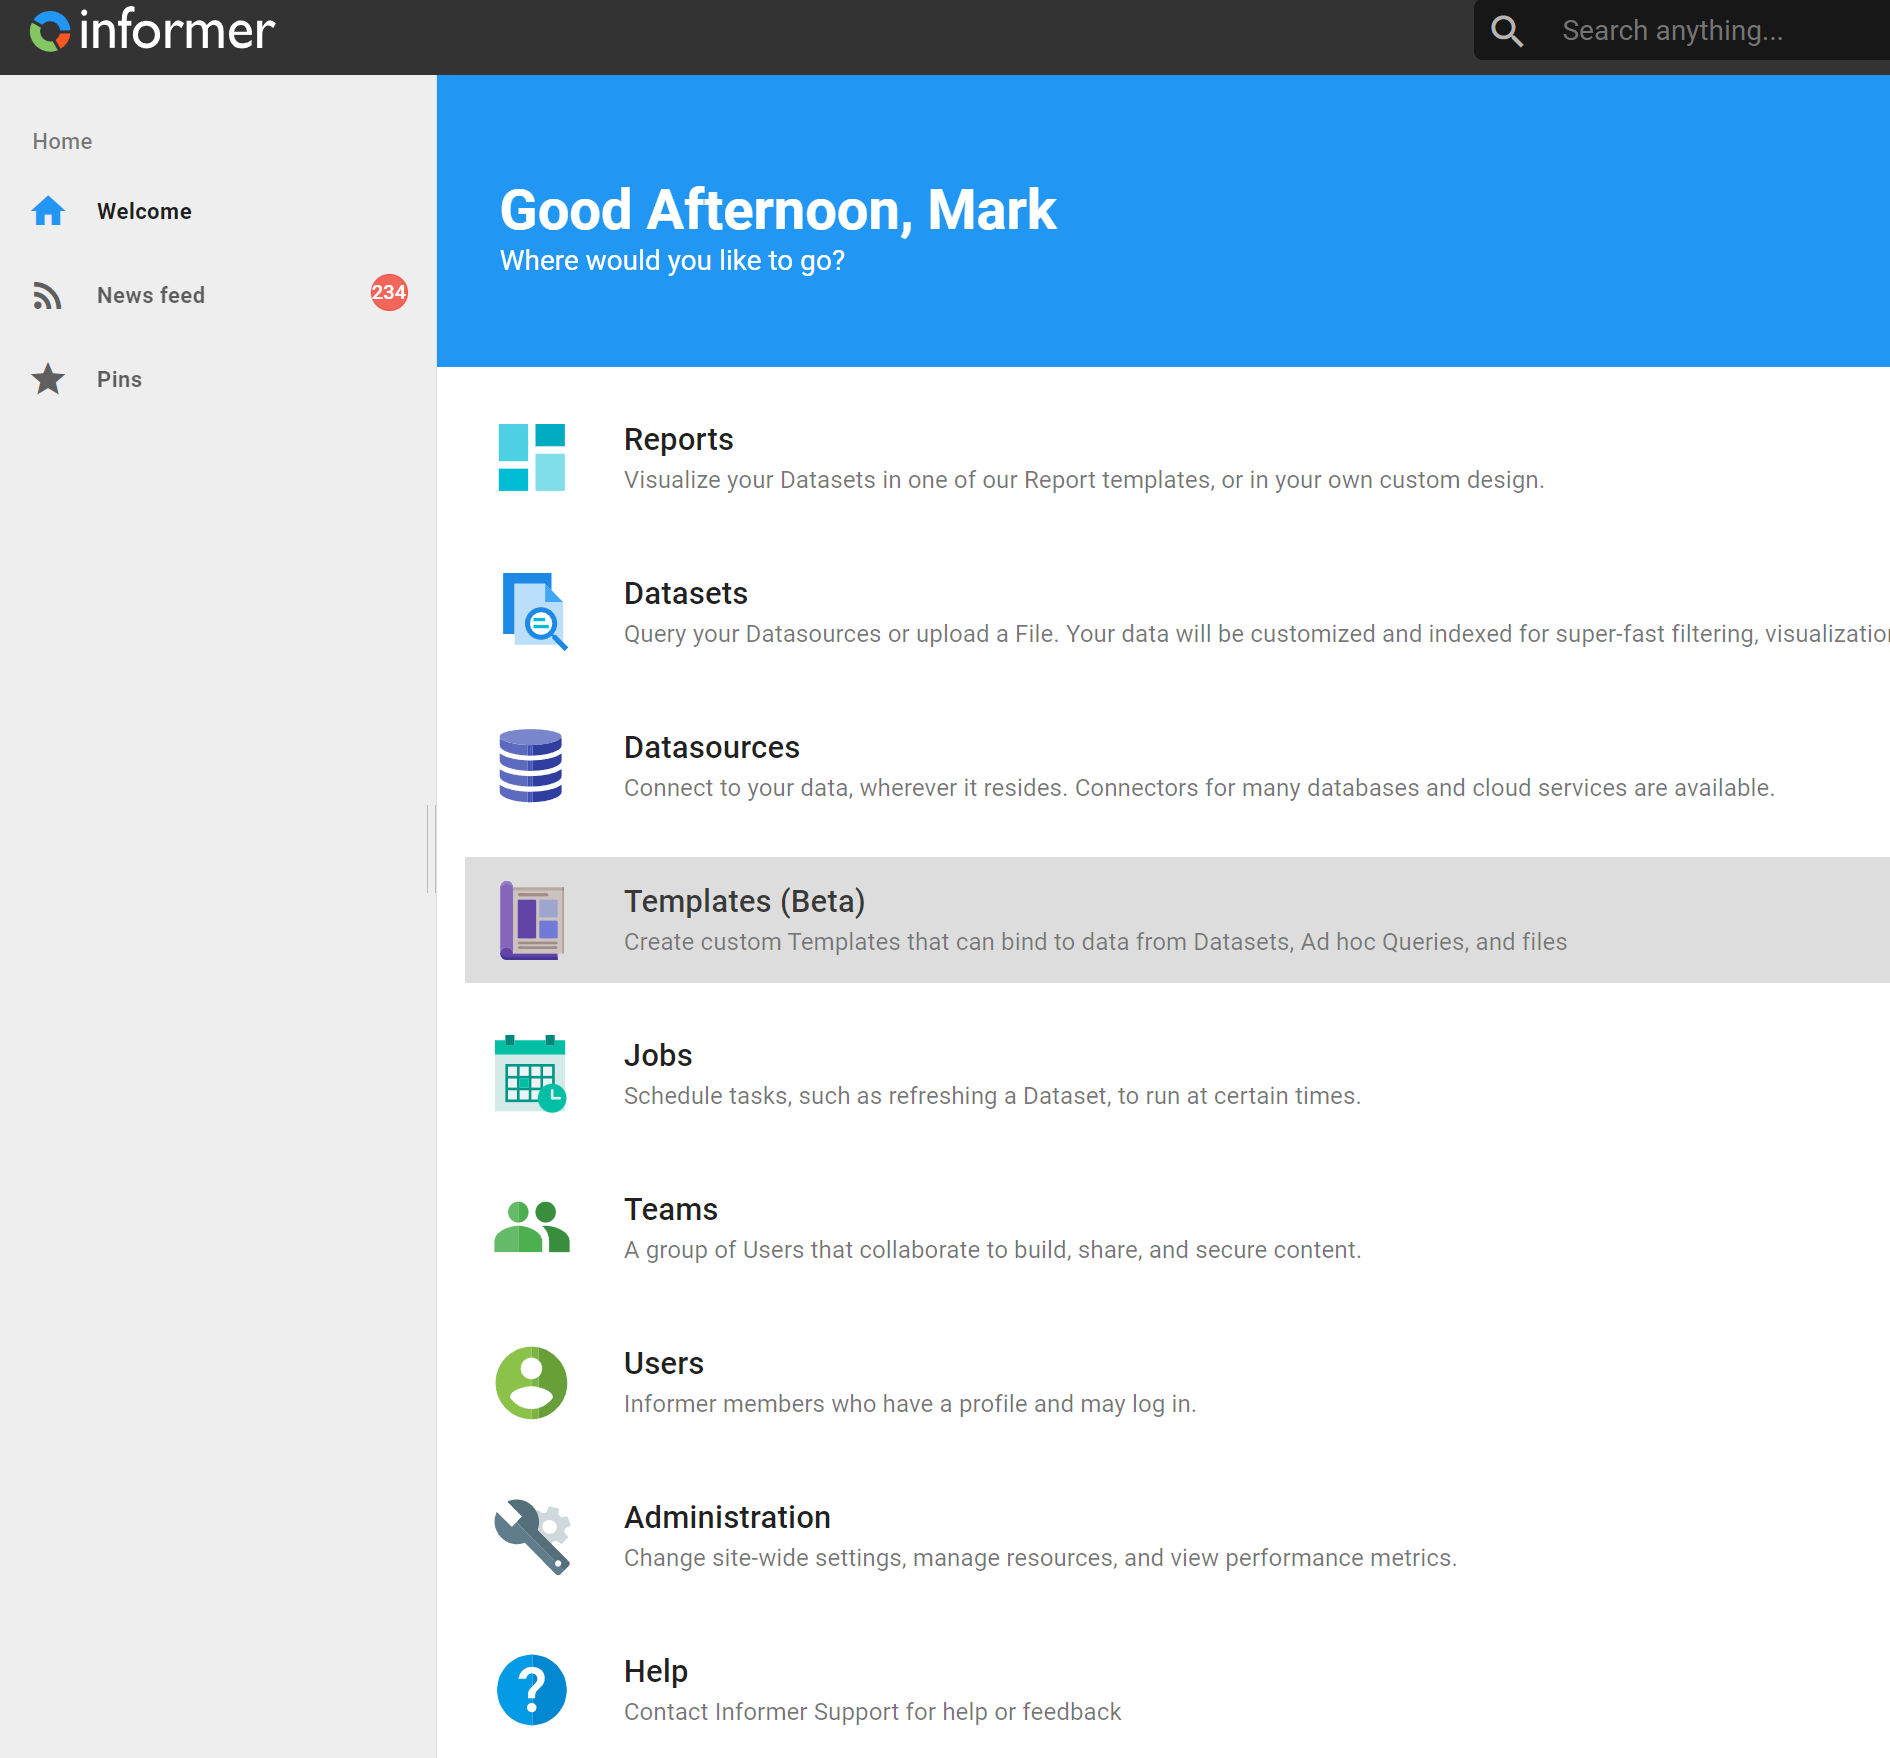Click 'Connect to your data' description

[x=1199, y=788]
